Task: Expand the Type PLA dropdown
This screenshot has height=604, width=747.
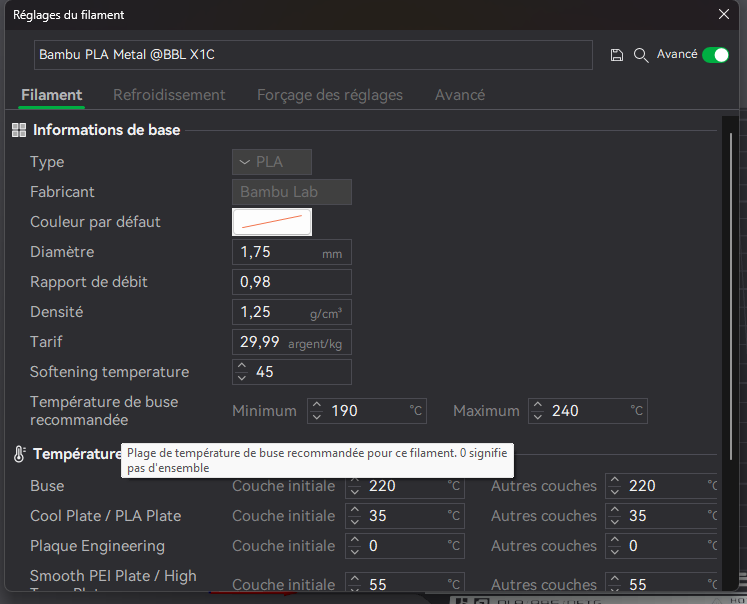Action: pyautogui.click(x=272, y=162)
